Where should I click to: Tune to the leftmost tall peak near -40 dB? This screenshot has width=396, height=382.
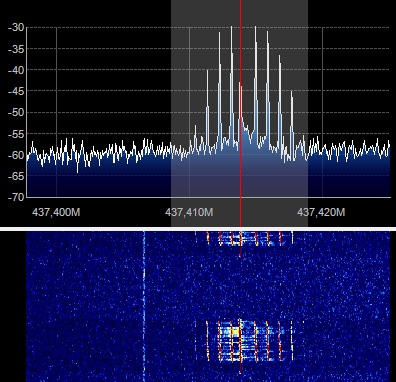point(207,71)
